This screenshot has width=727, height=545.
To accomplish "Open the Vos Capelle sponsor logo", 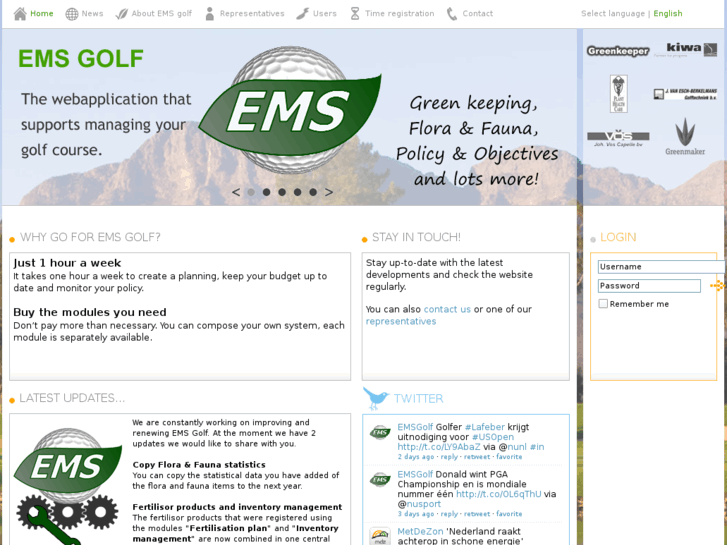I will 618,138.
